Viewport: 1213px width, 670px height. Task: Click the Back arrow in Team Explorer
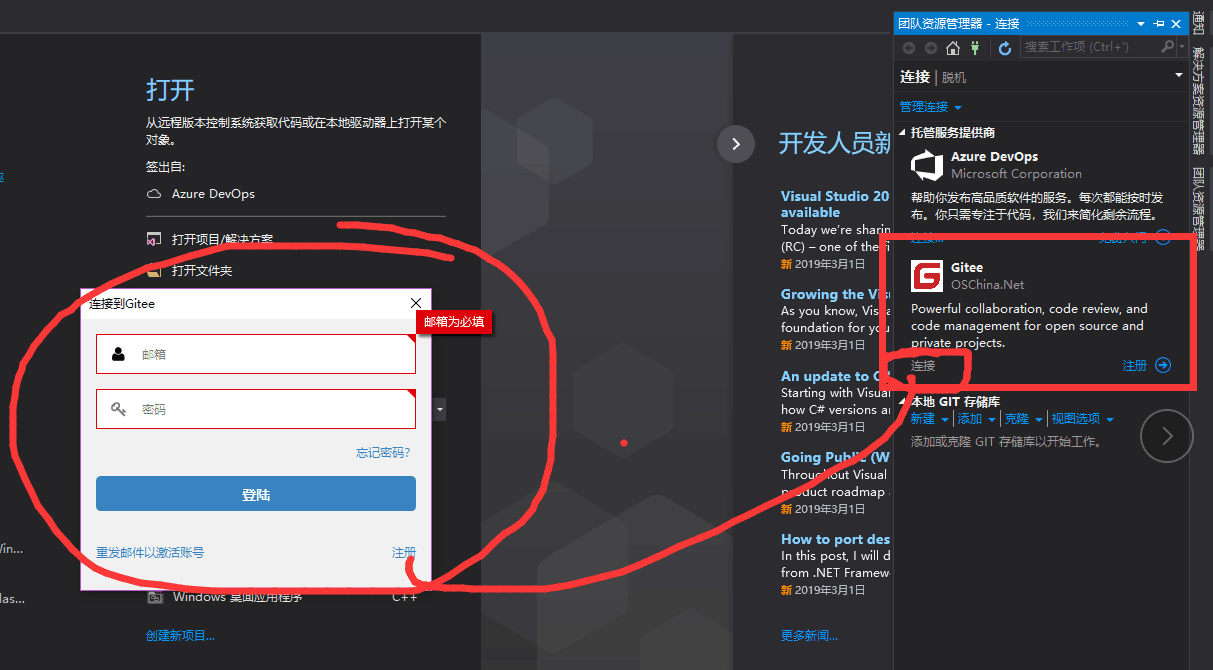click(909, 48)
